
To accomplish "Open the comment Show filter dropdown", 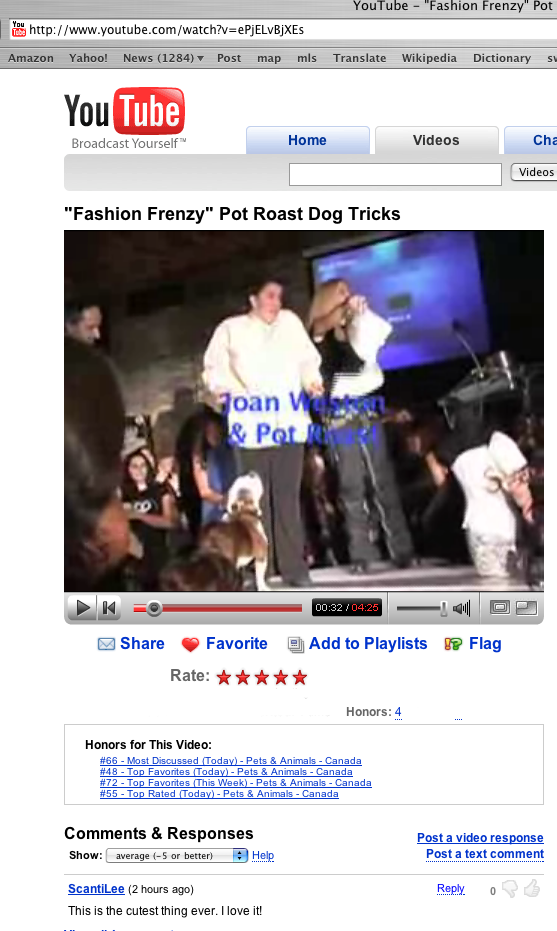I will click(x=176, y=856).
